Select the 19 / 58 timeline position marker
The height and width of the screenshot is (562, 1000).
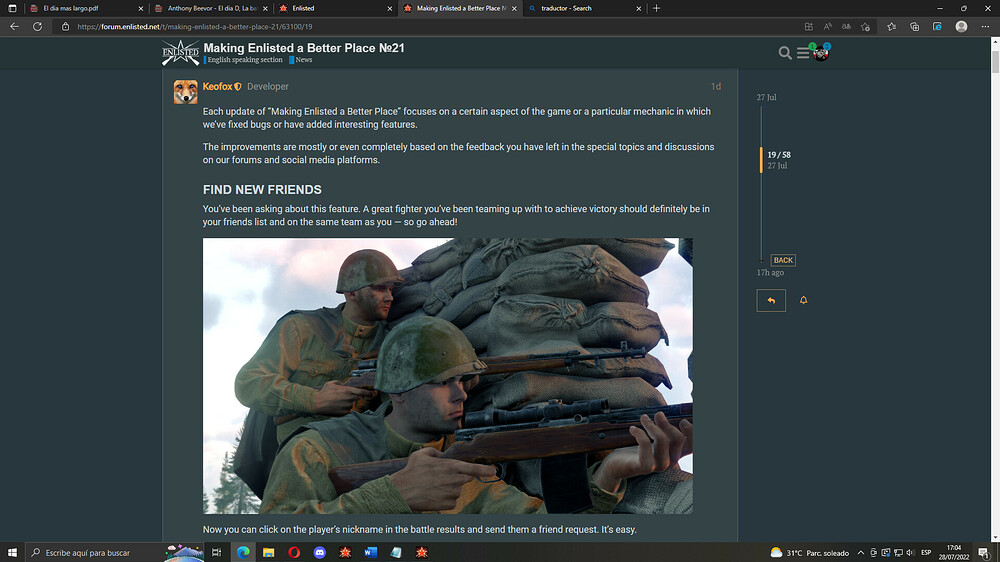click(x=779, y=154)
